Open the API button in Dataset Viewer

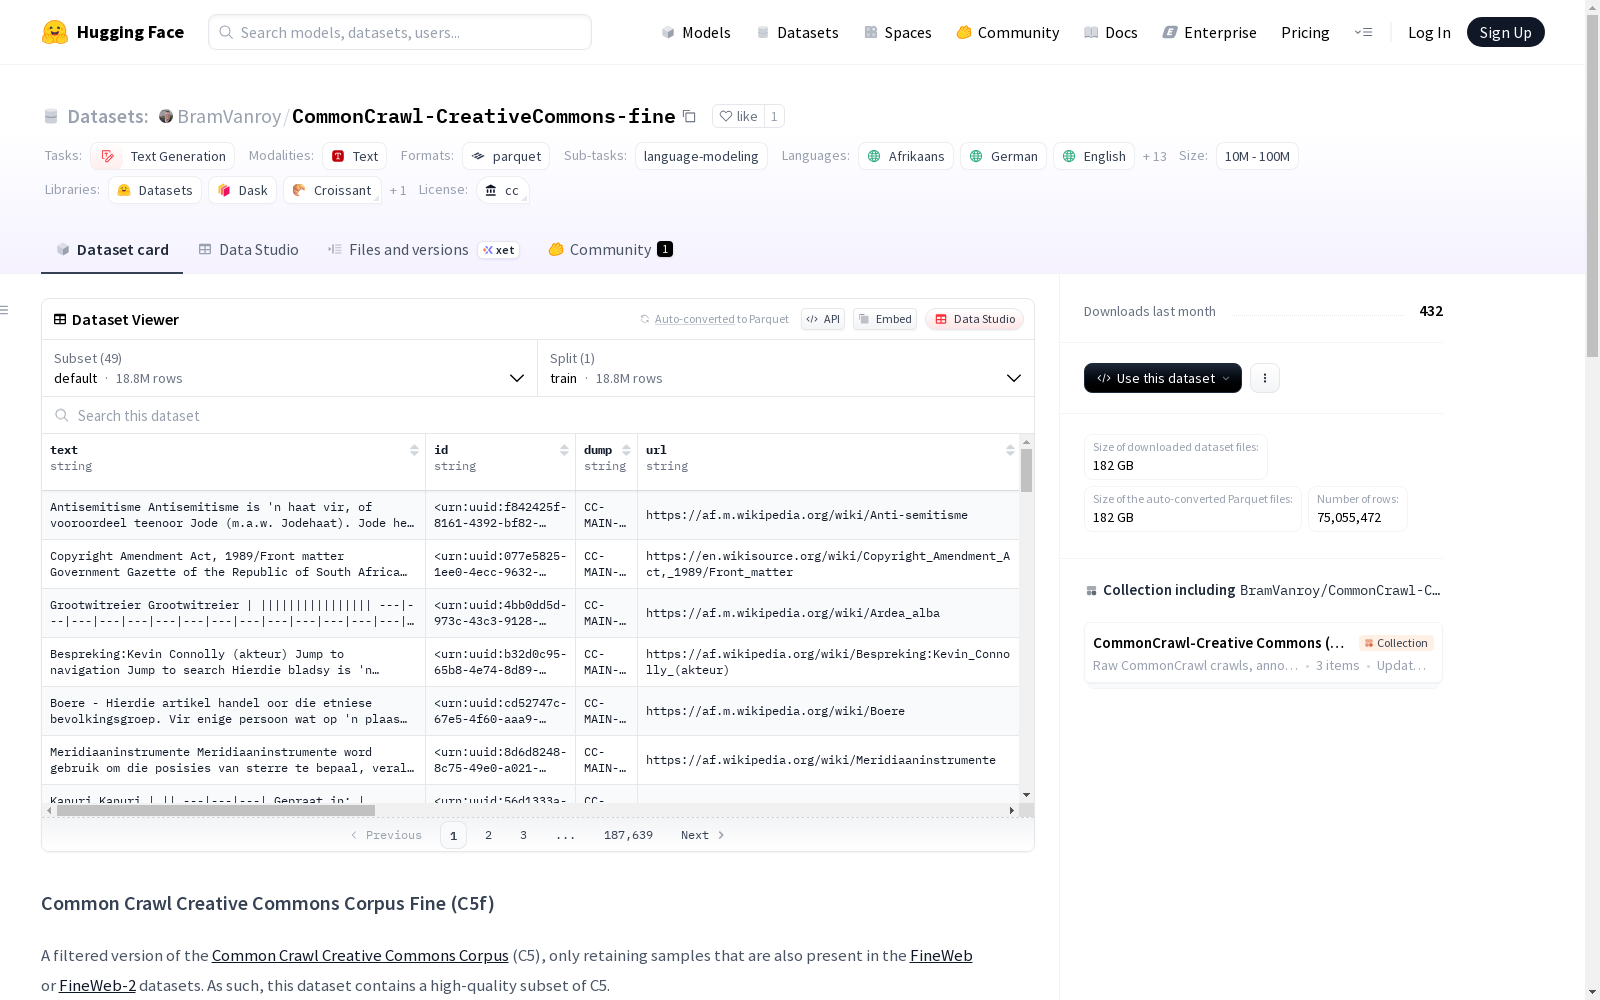click(x=823, y=319)
